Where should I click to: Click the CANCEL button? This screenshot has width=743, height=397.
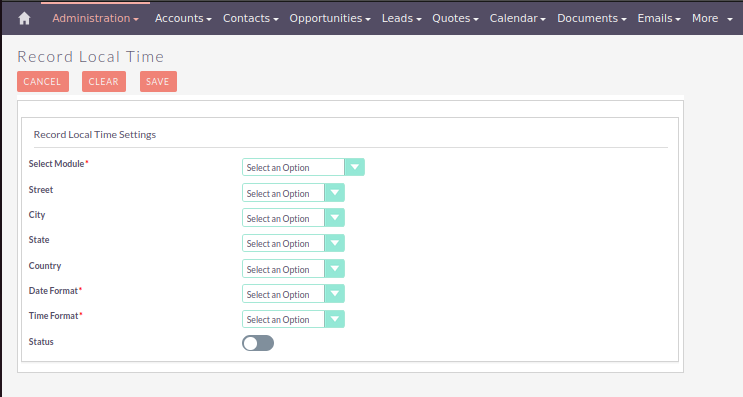click(43, 81)
